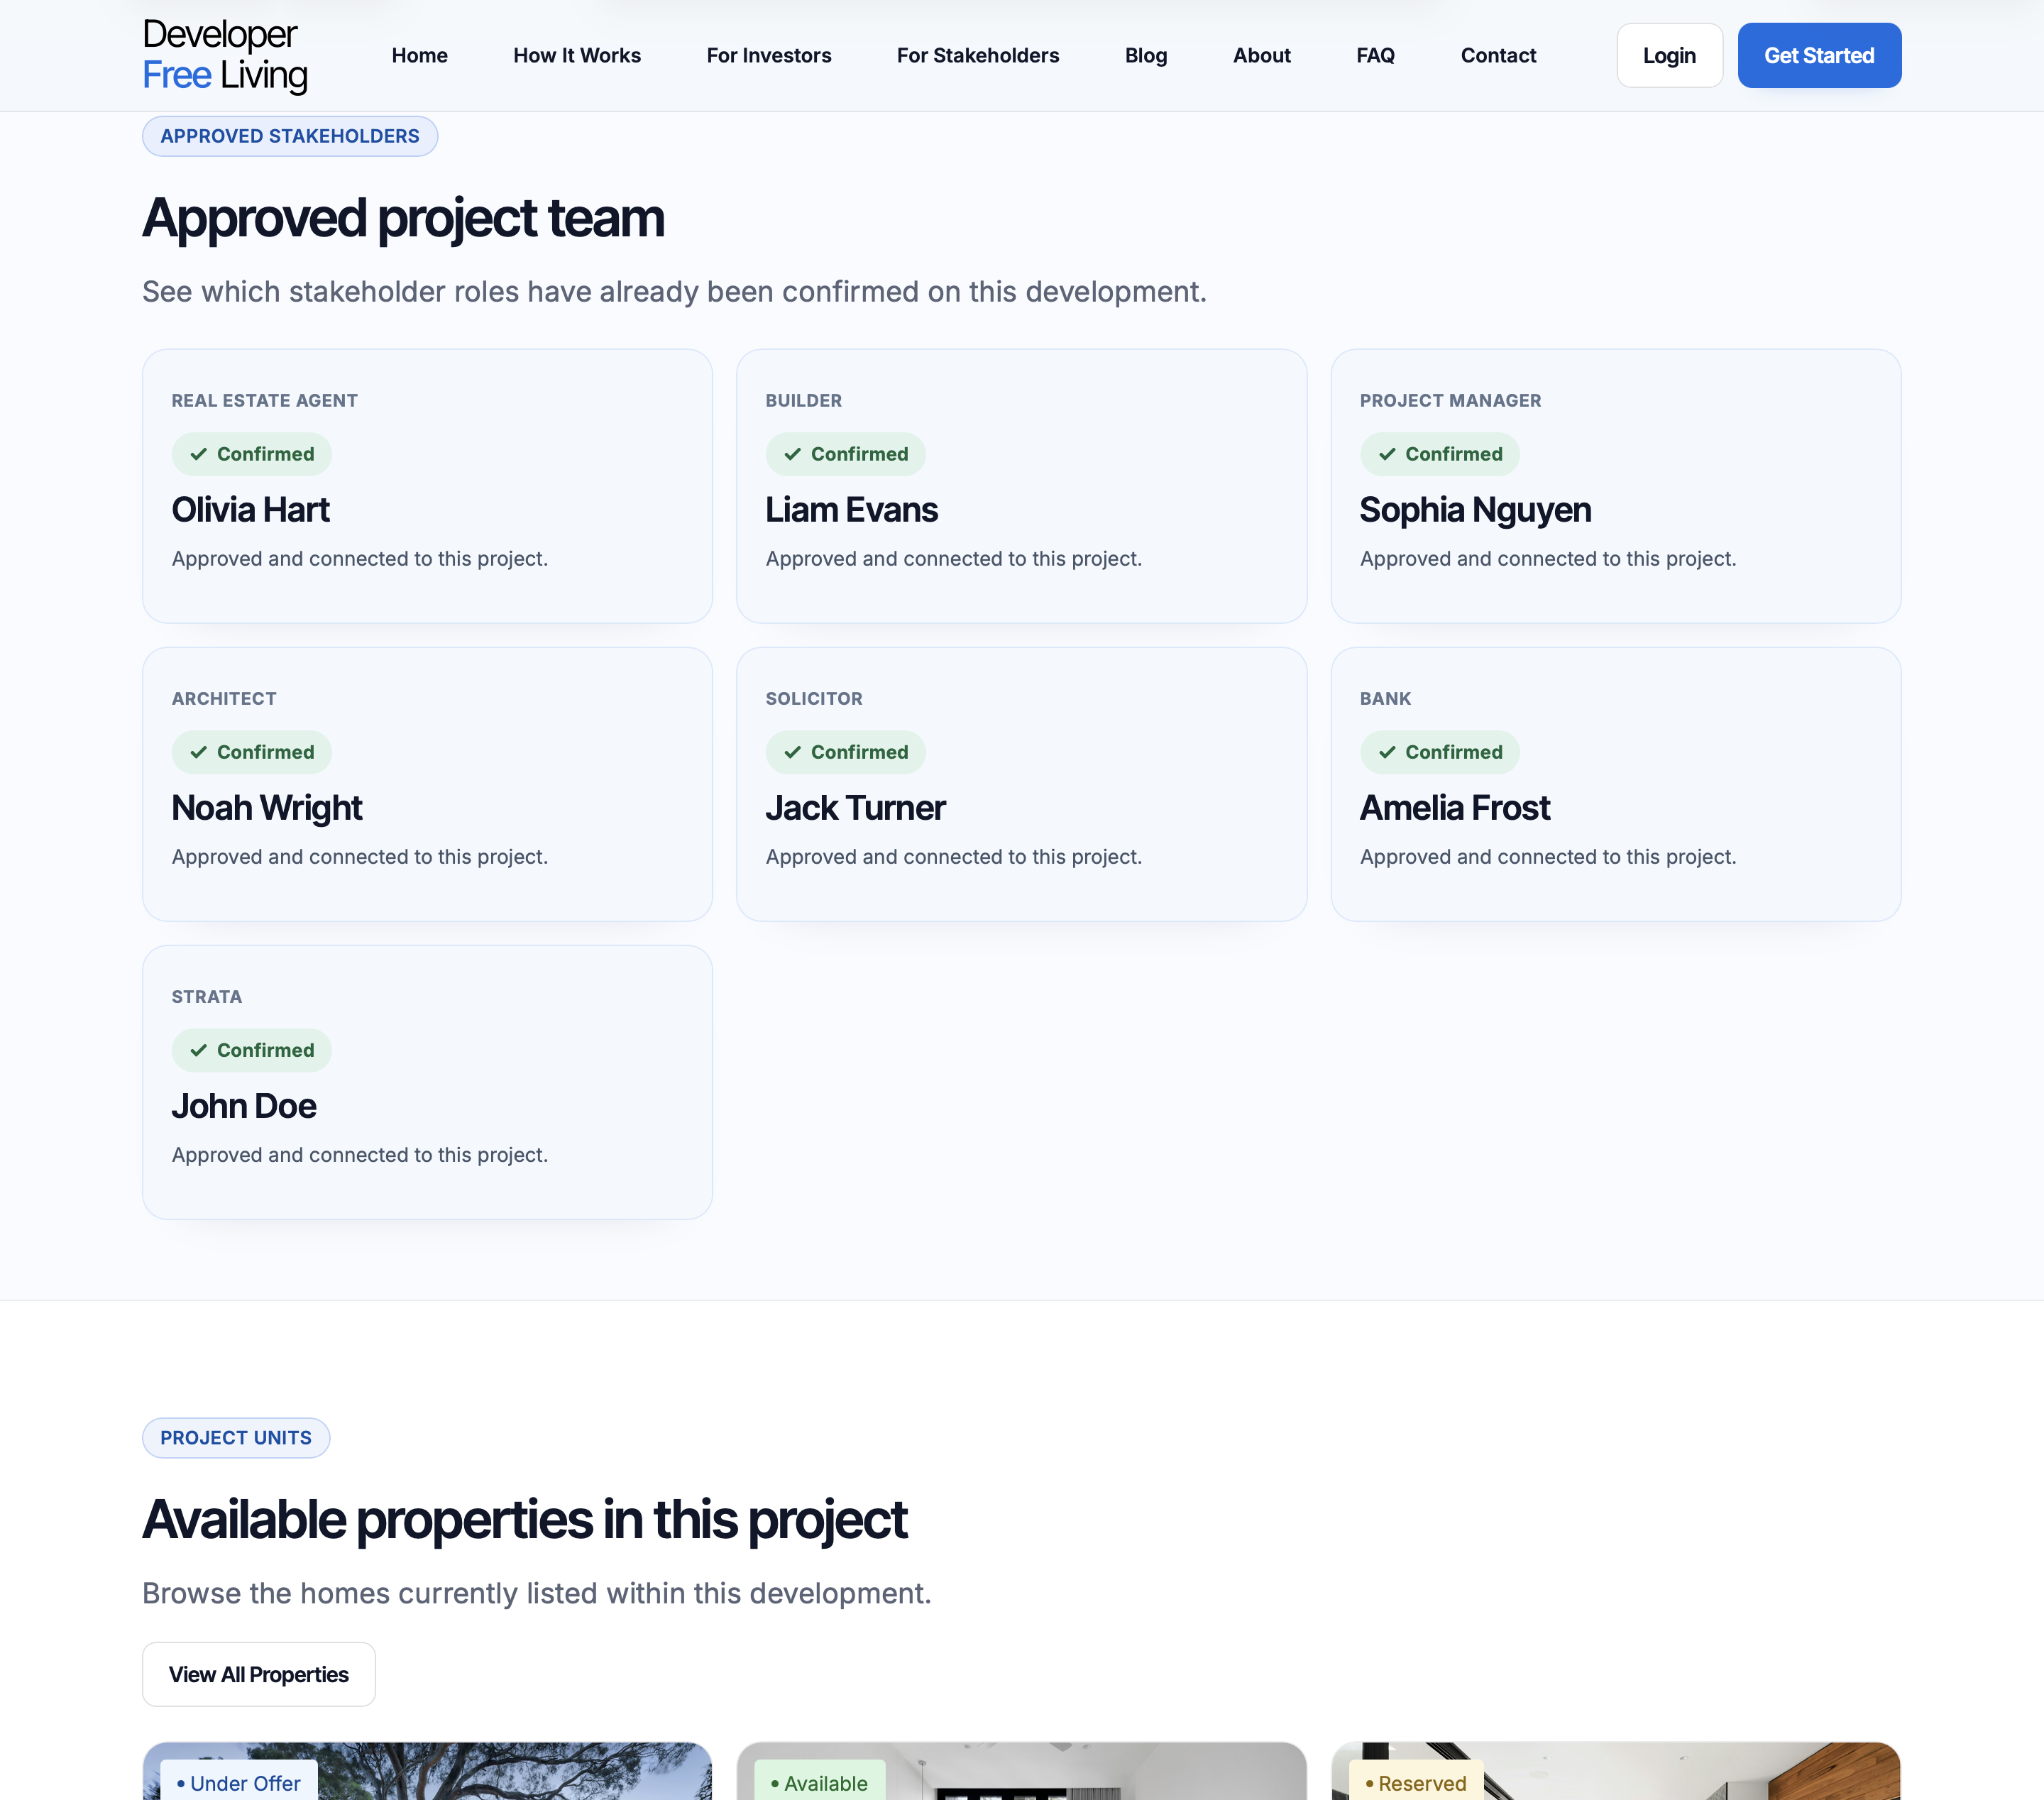Navigate to the Blog page
2044x1800 pixels.
click(1145, 55)
